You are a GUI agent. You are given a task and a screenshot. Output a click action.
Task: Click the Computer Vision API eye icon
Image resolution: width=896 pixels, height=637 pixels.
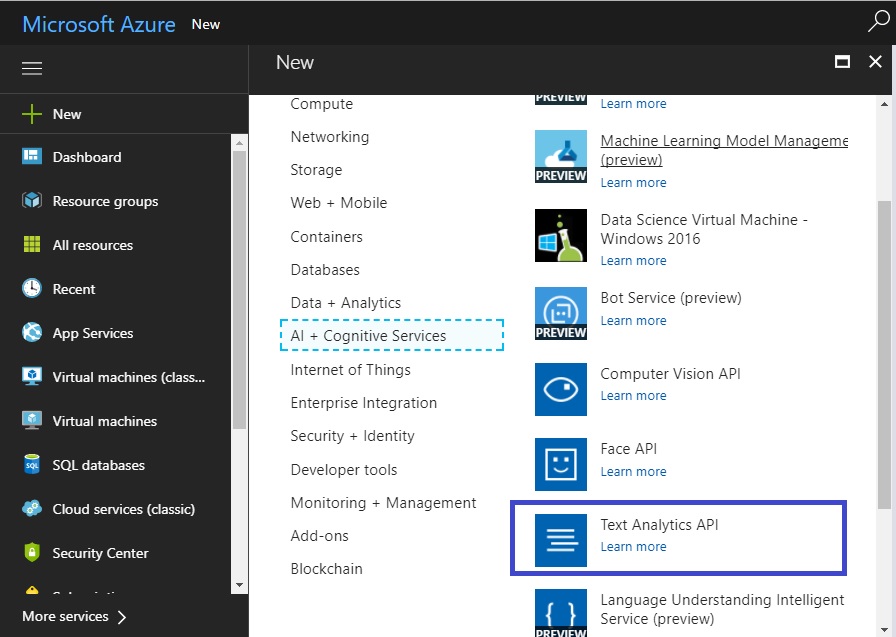561,389
